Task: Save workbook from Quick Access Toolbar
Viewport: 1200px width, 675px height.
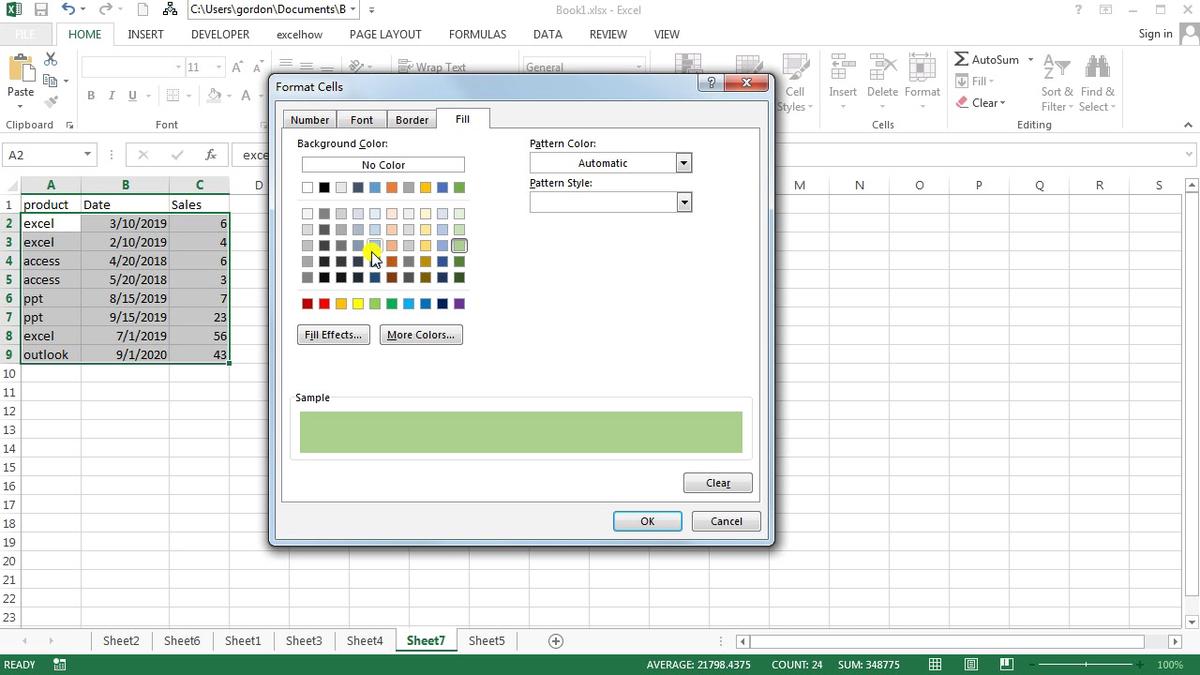Action: tap(40, 9)
